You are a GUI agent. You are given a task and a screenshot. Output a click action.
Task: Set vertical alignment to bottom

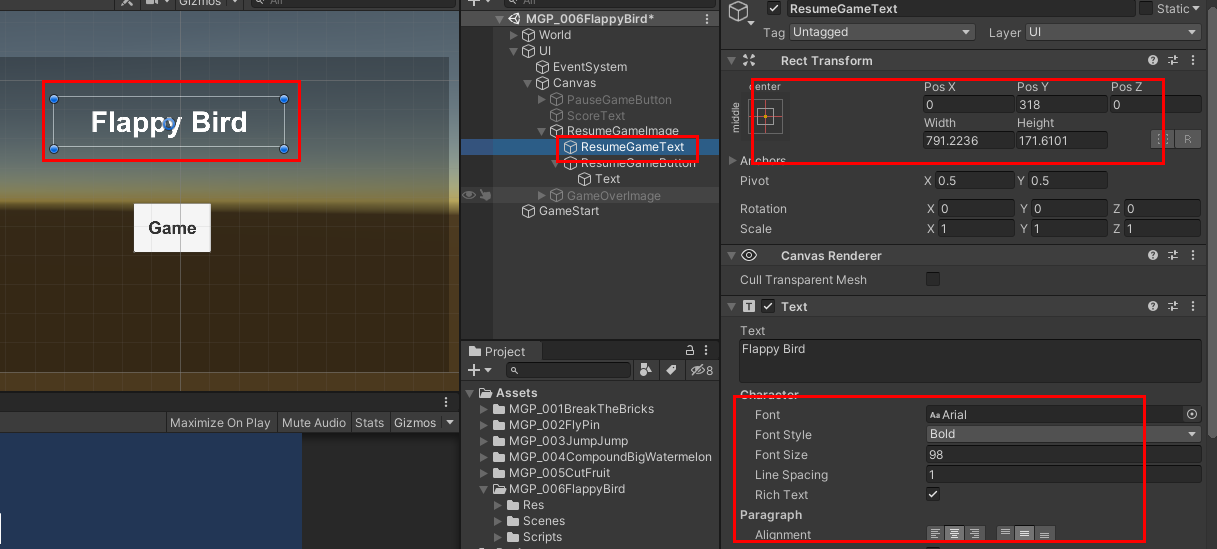[1045, 534]
